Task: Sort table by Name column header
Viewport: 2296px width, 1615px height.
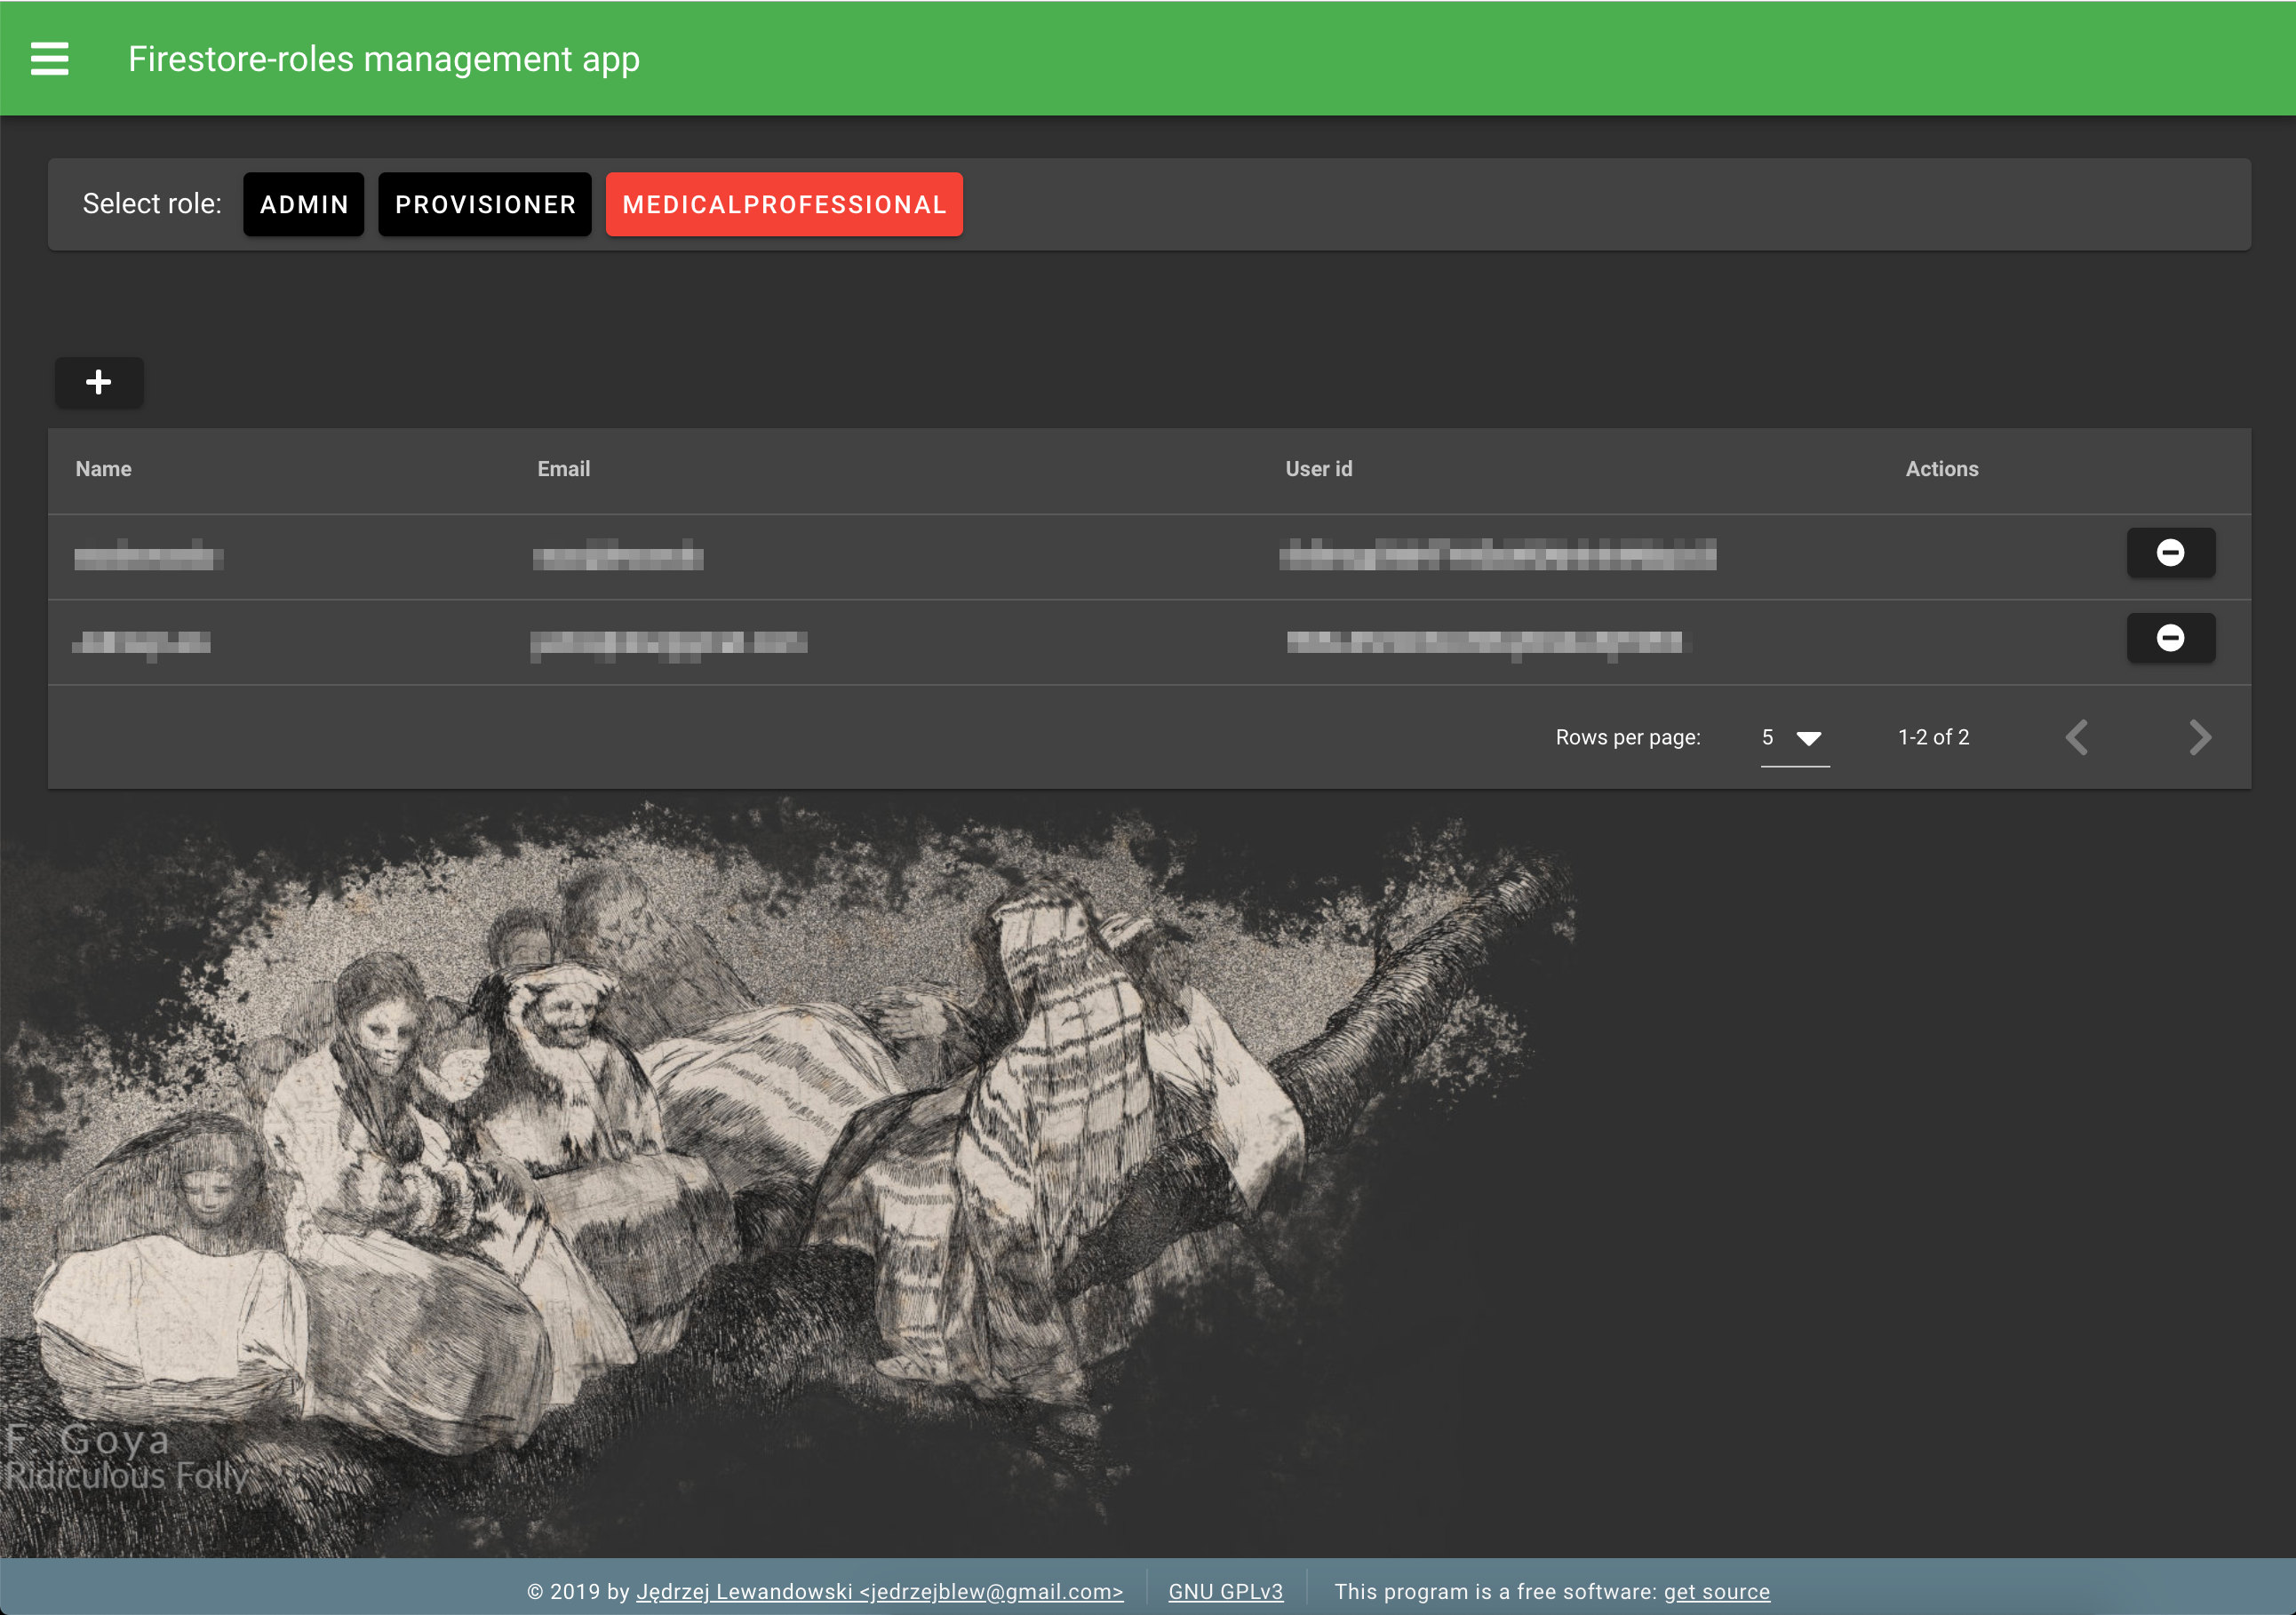Action: pos(104,469)
